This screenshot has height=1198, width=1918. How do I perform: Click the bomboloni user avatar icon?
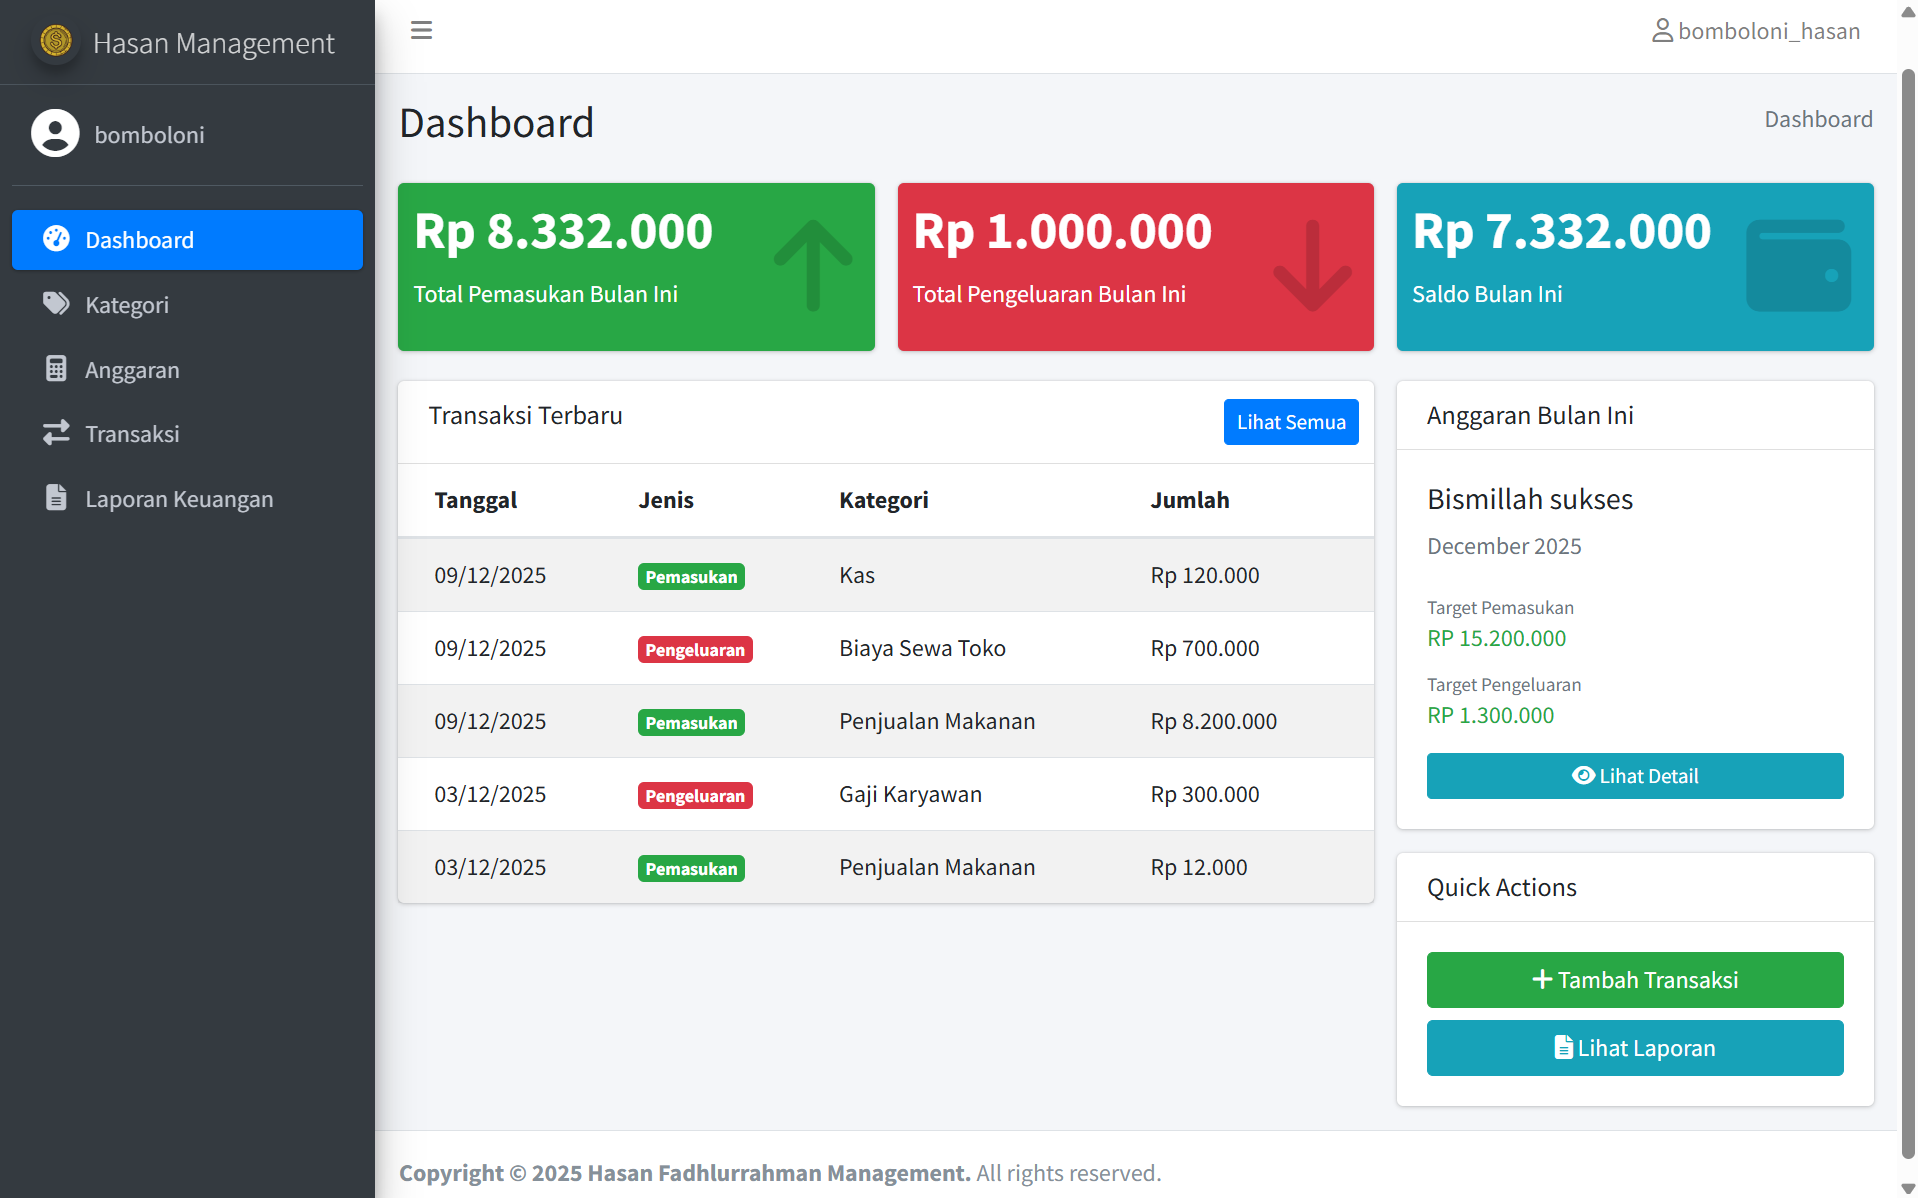[55, 134]
